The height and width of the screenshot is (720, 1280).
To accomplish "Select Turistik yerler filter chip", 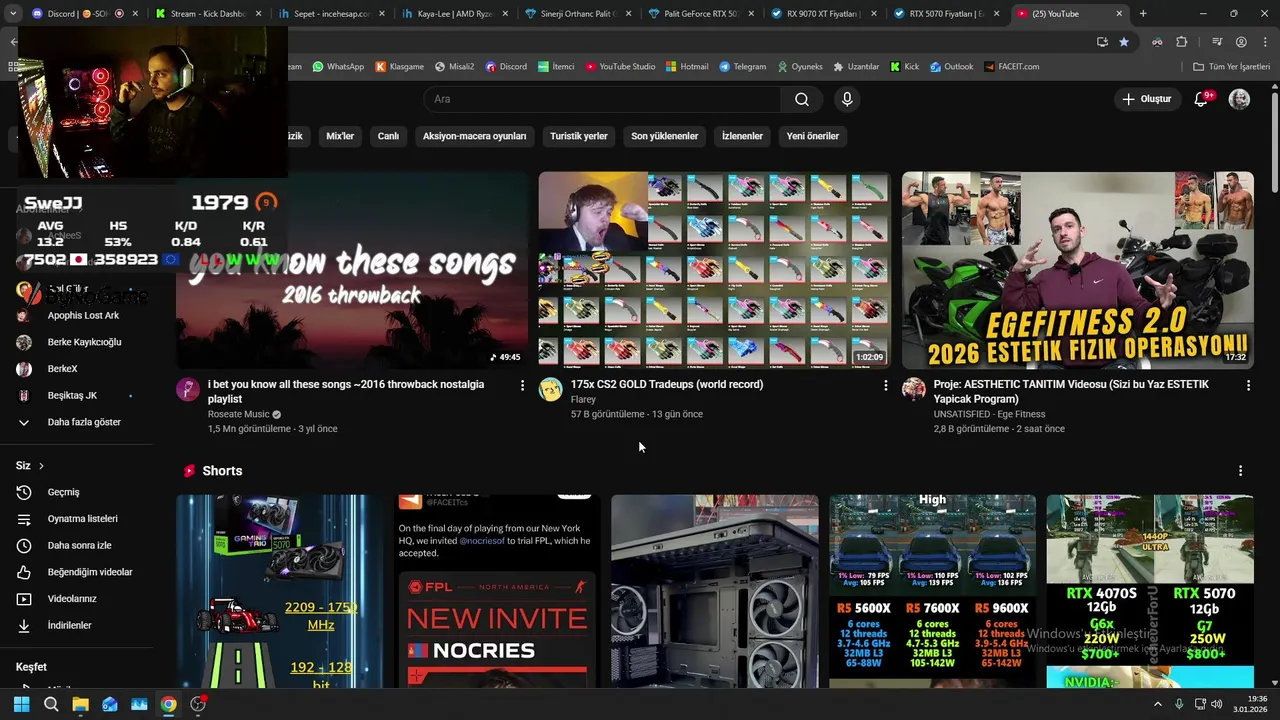I will [x=579, y=136].
